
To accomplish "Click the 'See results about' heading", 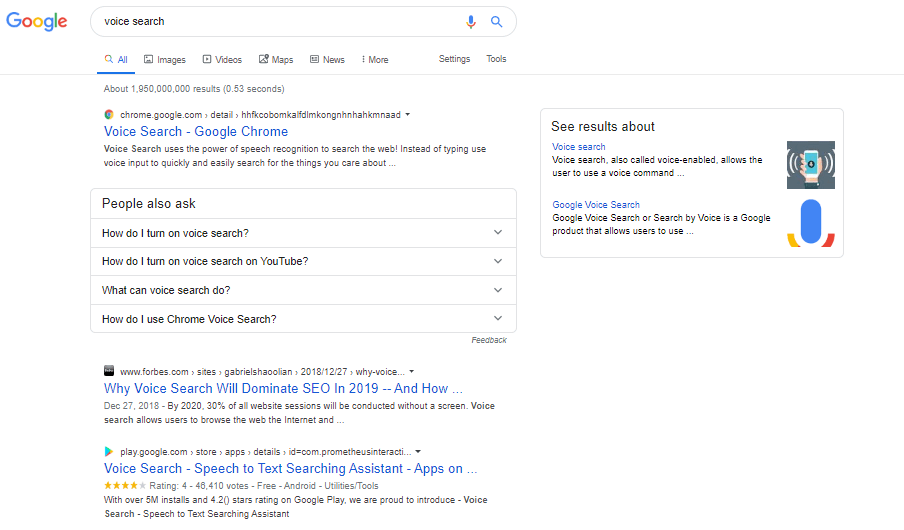I will click(602, 126).
